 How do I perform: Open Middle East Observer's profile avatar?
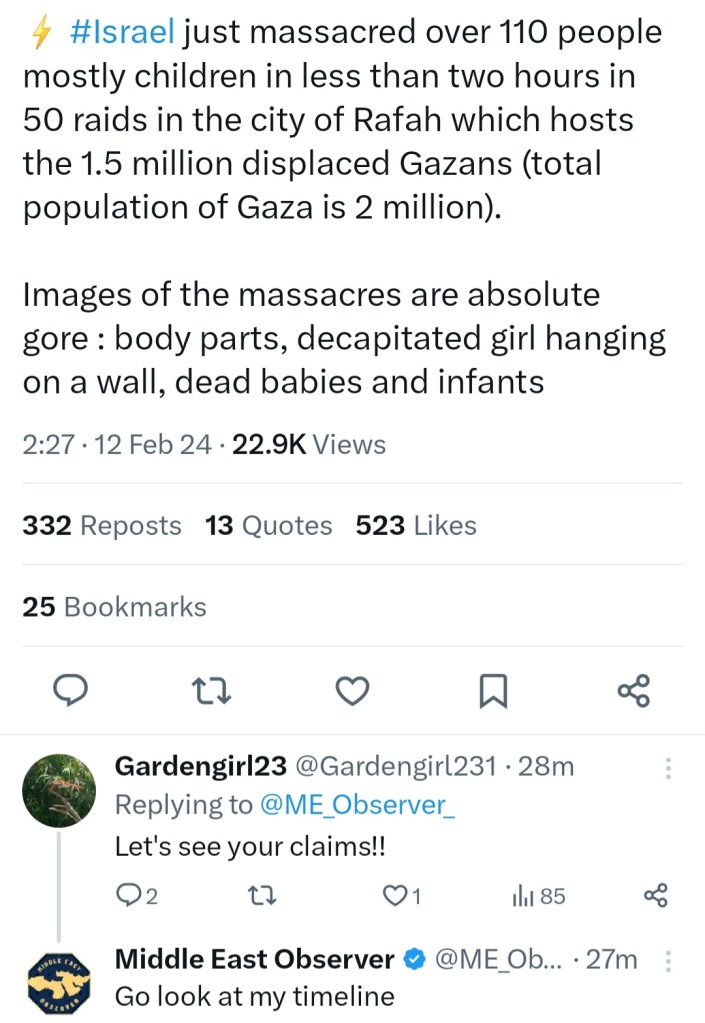(59, 980)
